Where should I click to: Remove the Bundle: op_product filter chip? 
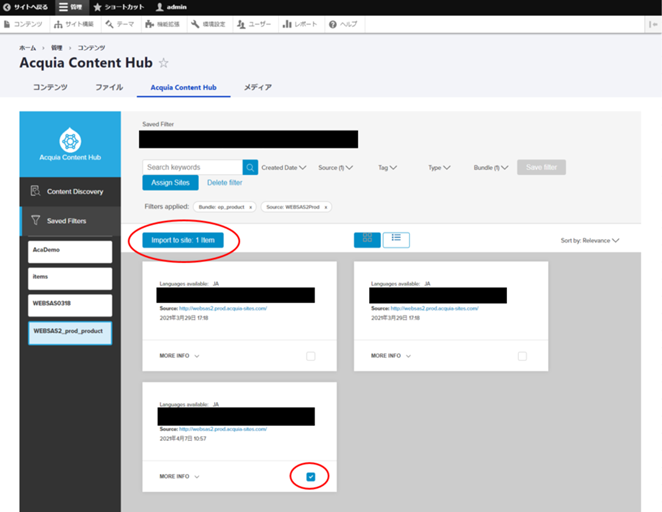250,207
